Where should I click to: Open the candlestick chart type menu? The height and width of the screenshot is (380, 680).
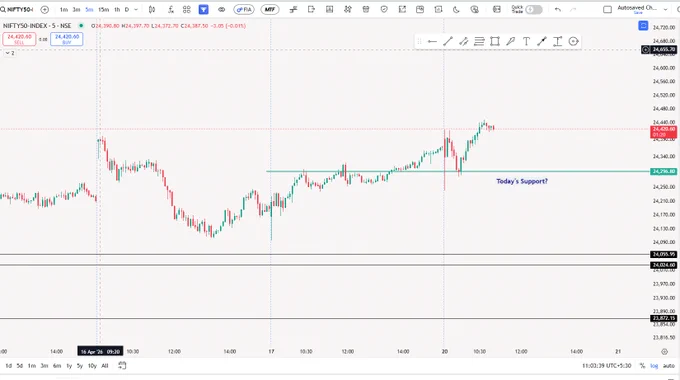click(x=152, y=10)
